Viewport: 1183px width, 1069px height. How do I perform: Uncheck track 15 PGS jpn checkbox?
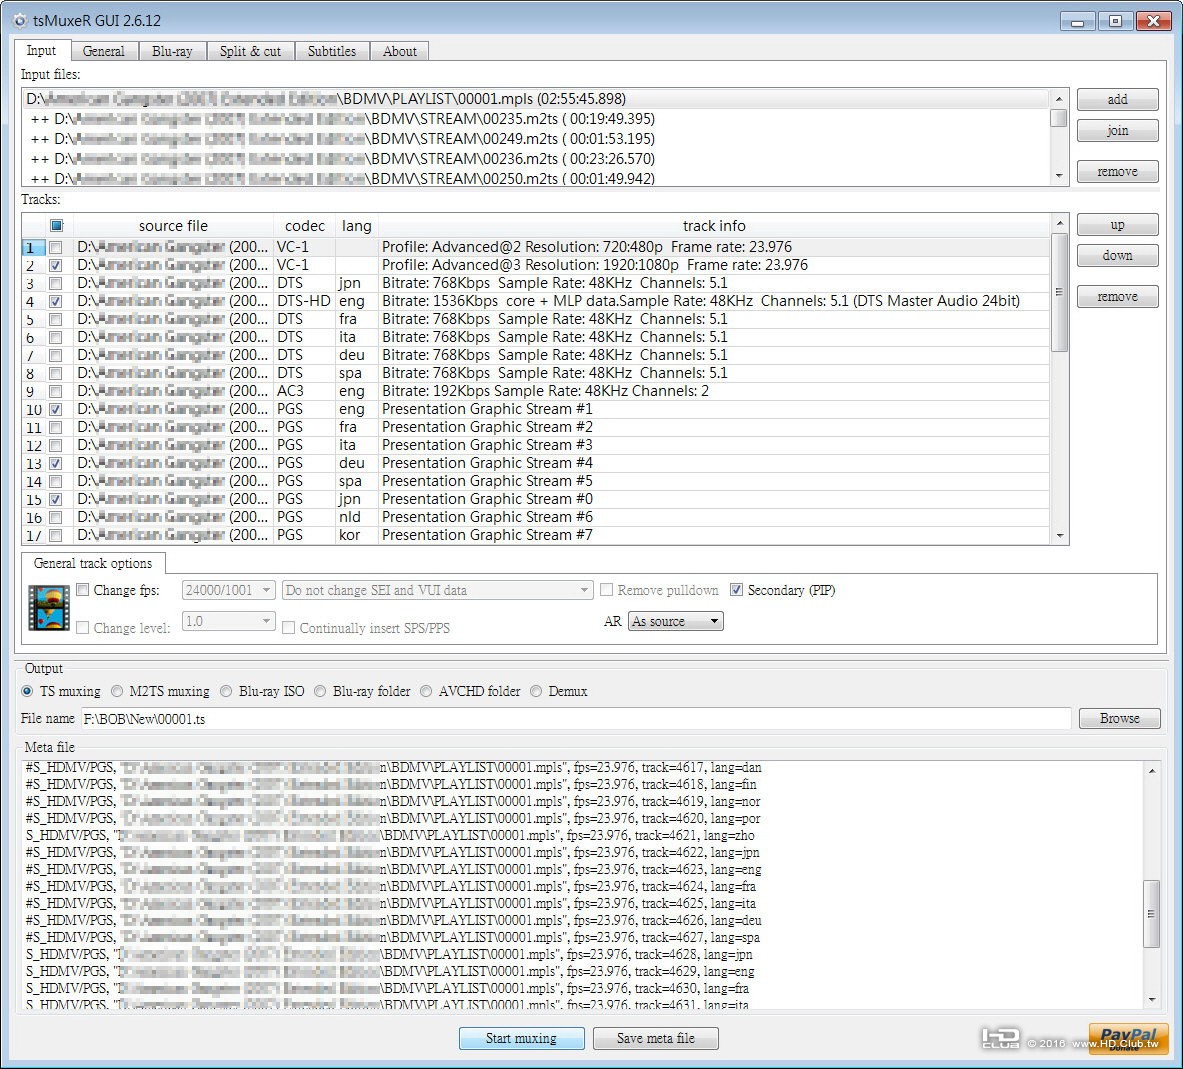click(56, 499)
